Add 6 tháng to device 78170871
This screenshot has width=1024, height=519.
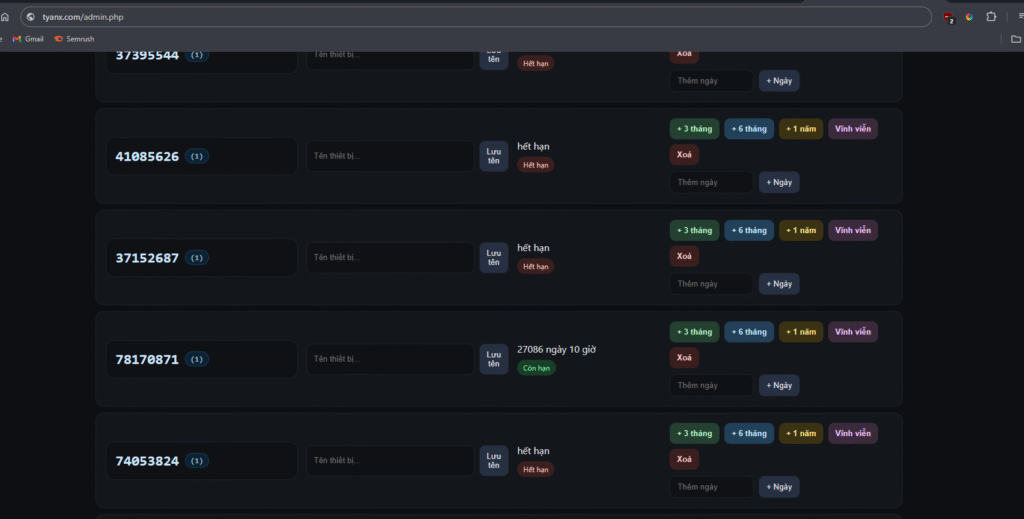(x=749, y=332)
